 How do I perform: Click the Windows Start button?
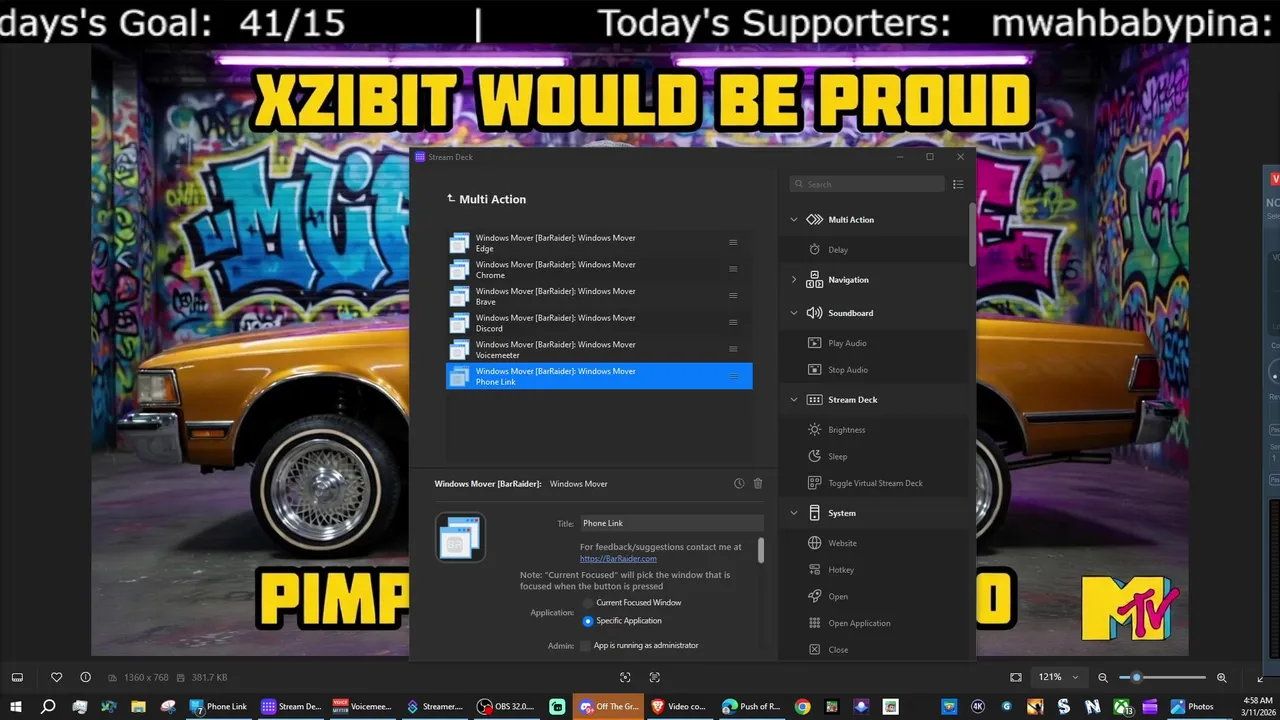(x=16, y=706)
